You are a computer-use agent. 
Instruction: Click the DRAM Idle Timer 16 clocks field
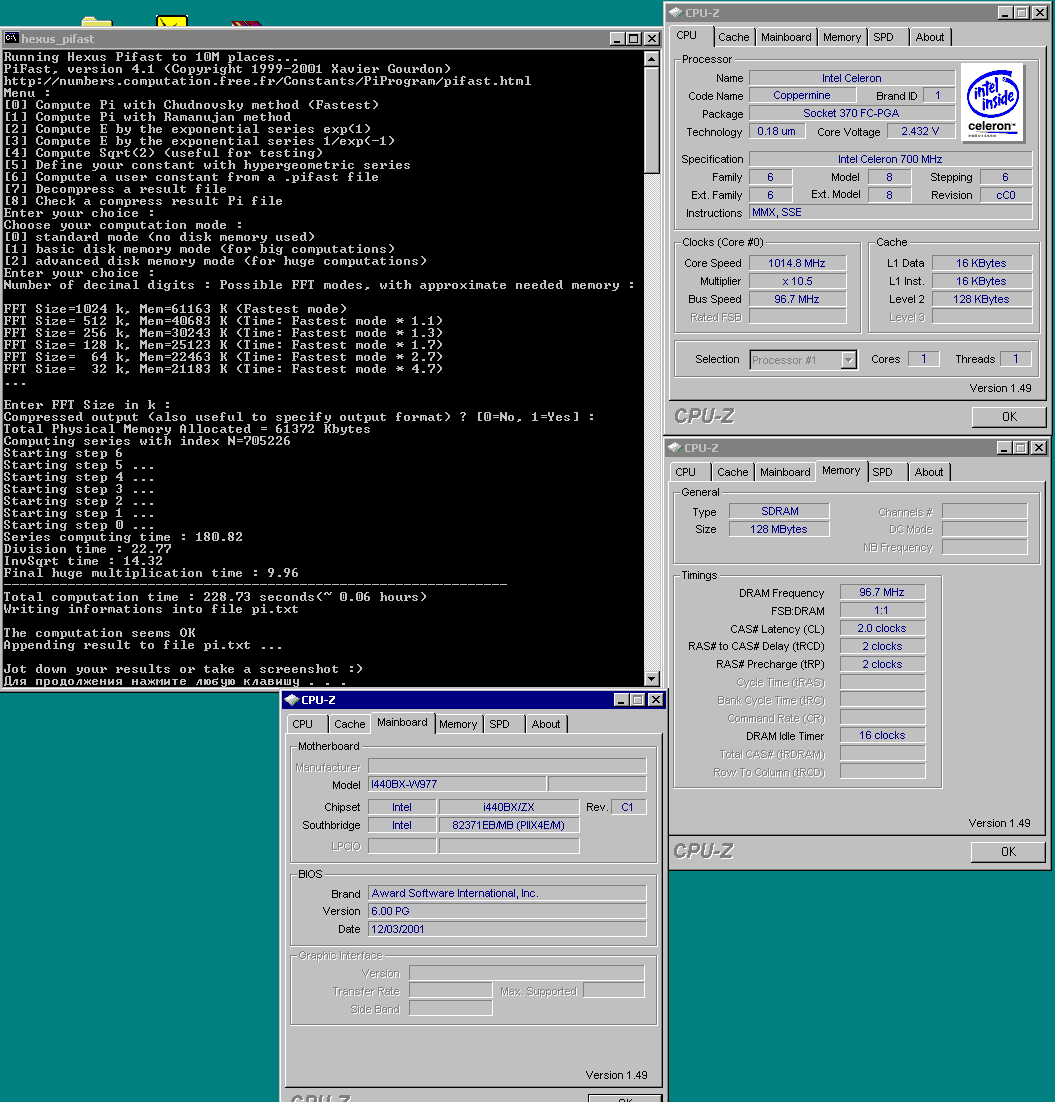[x=882, y=735]
